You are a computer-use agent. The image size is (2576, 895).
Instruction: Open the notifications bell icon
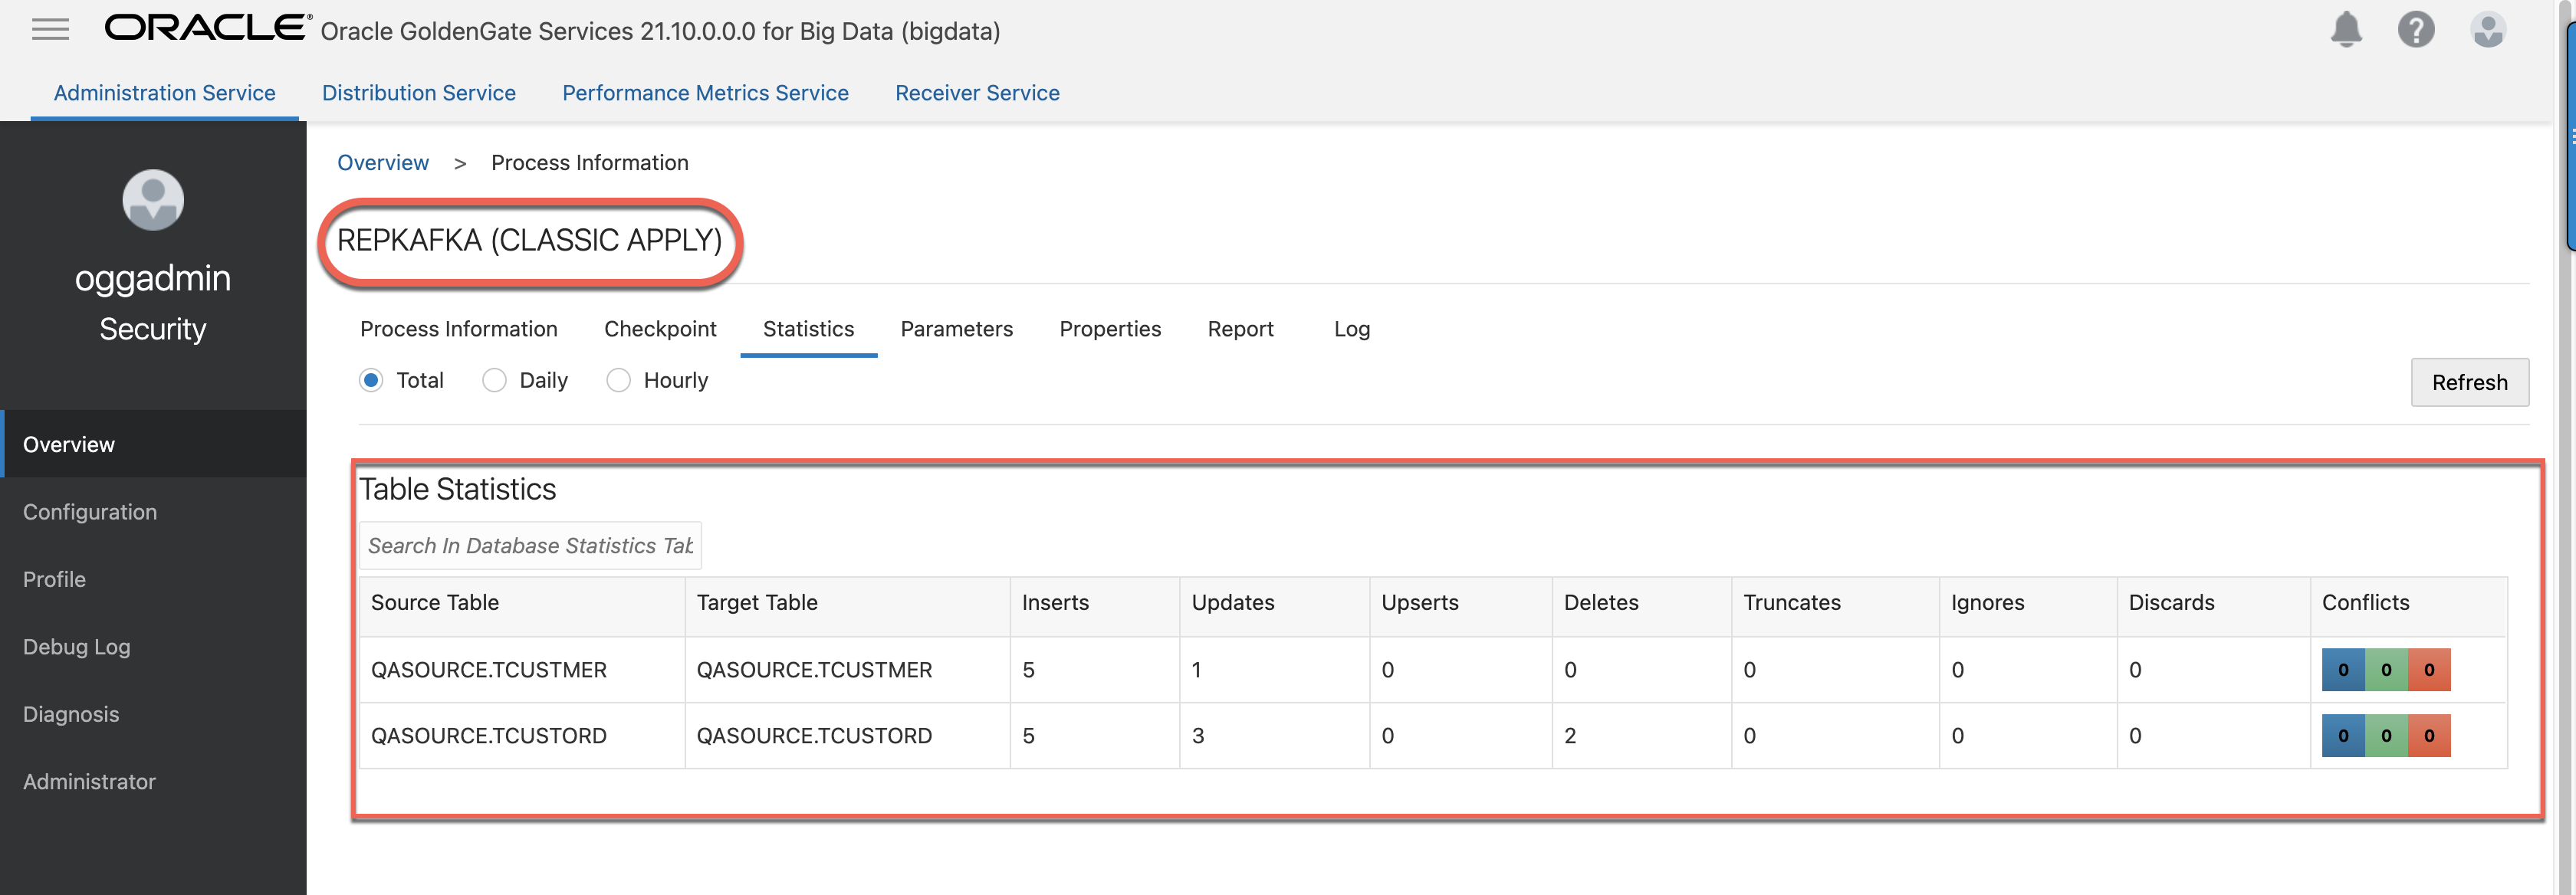tap(2345, 30)
